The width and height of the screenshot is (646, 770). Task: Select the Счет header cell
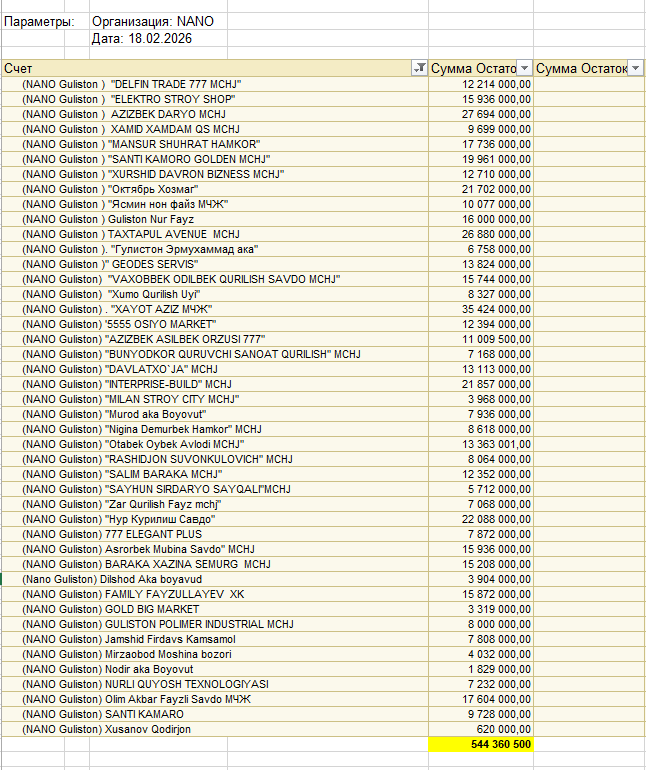click(x=215, y=68)
